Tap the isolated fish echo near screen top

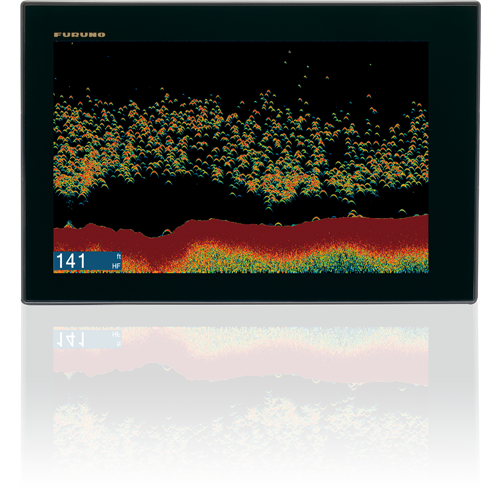coord(289,52)
